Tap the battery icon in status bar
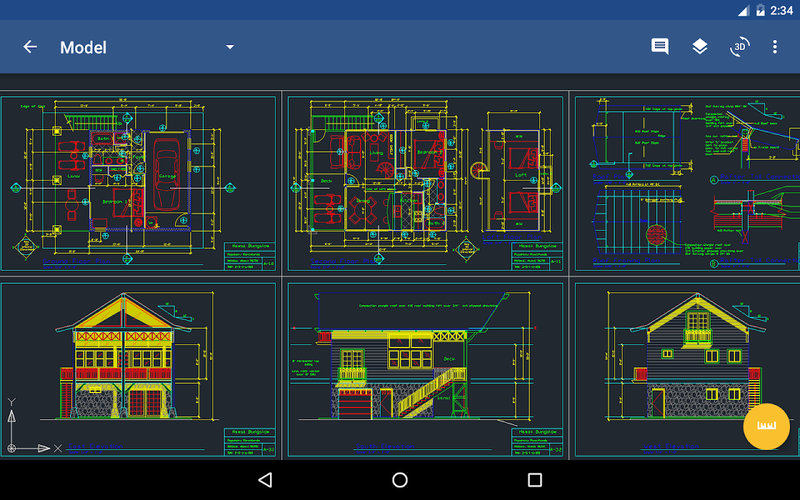Viewport: 800px width, 500px height. (x=761, y=10)
